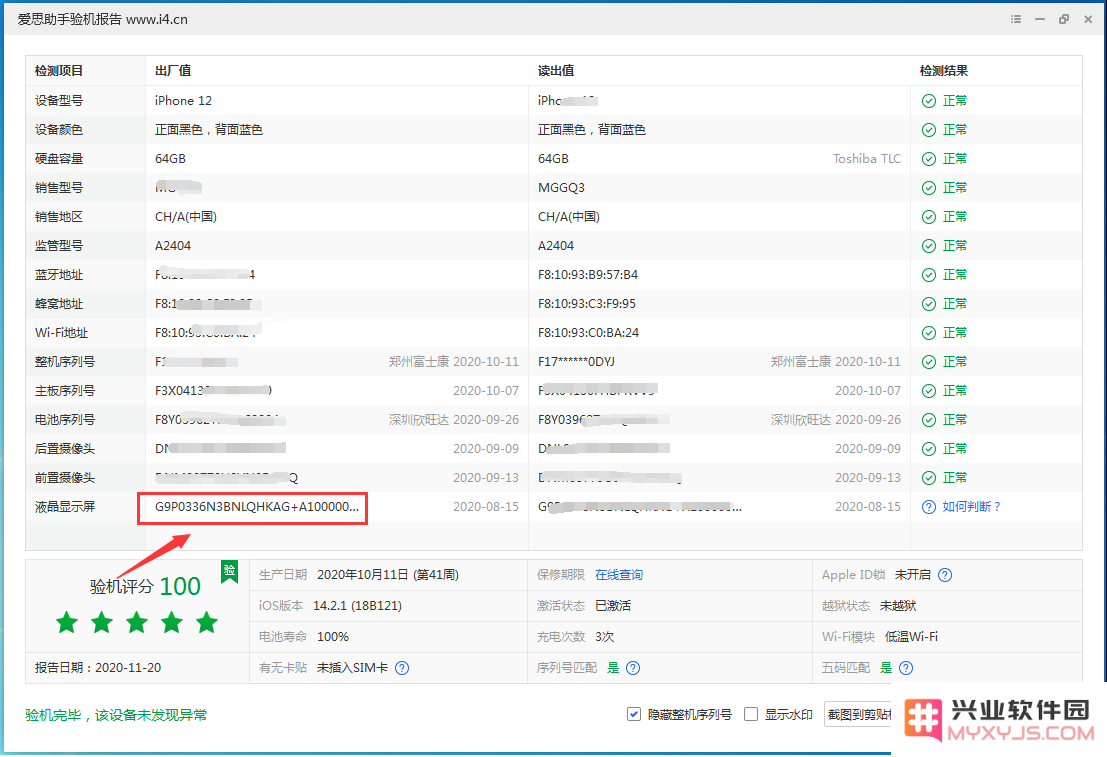Click the 在线查询 warranty link
The image size is (1107, 757).
click(618, 575)
